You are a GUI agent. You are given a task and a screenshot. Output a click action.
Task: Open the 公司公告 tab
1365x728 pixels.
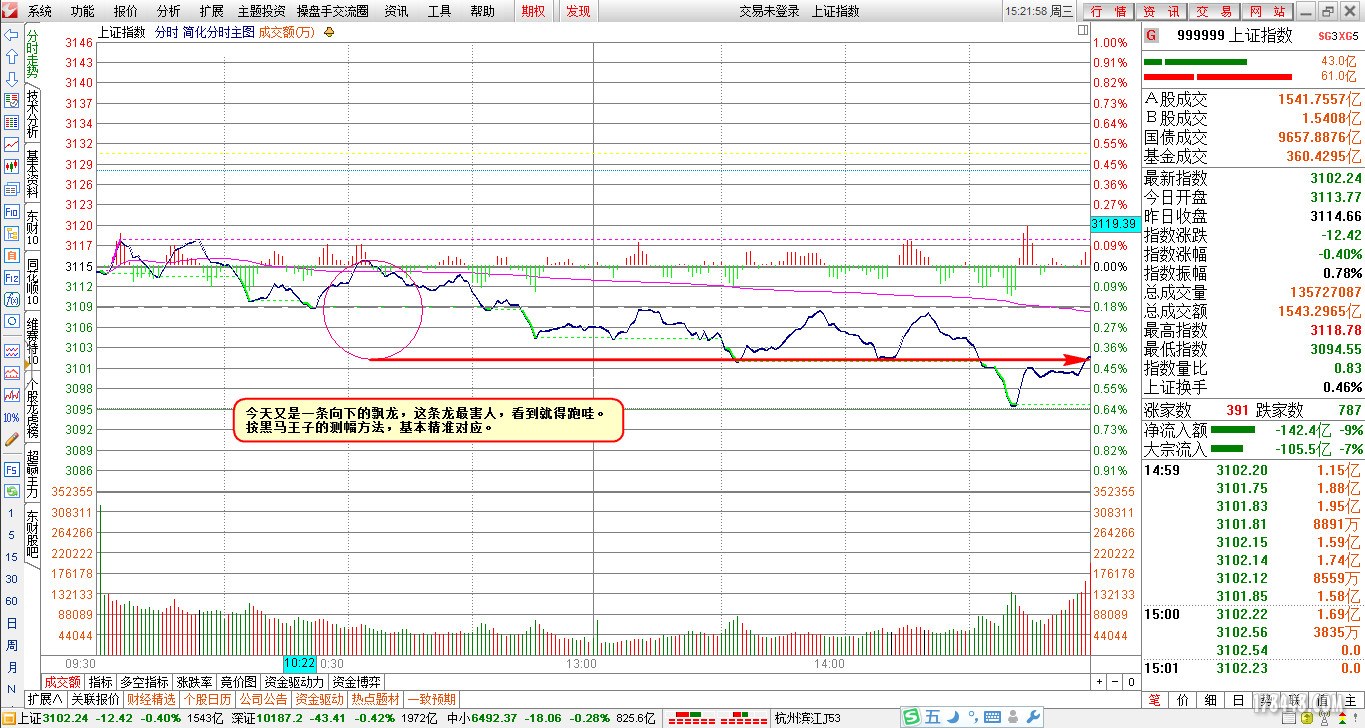pos(264,699)
